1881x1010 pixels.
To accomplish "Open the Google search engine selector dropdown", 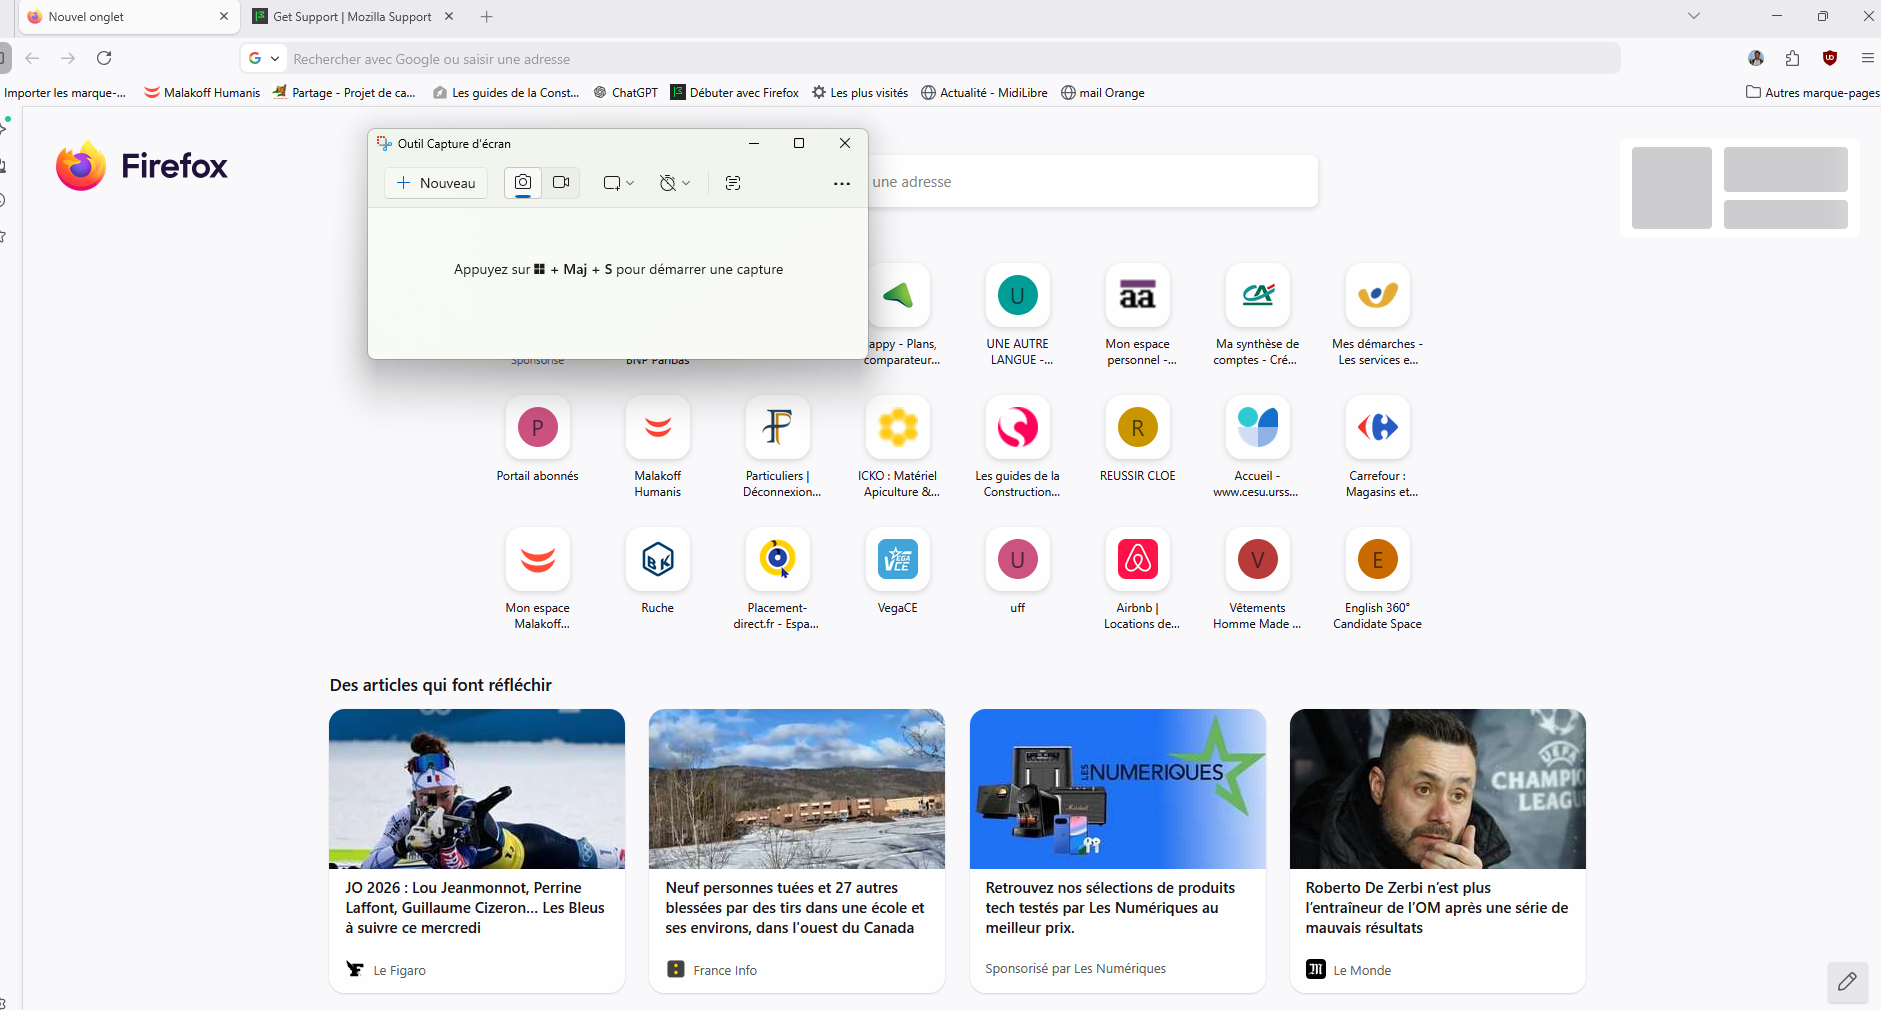I will pos(264,59).
